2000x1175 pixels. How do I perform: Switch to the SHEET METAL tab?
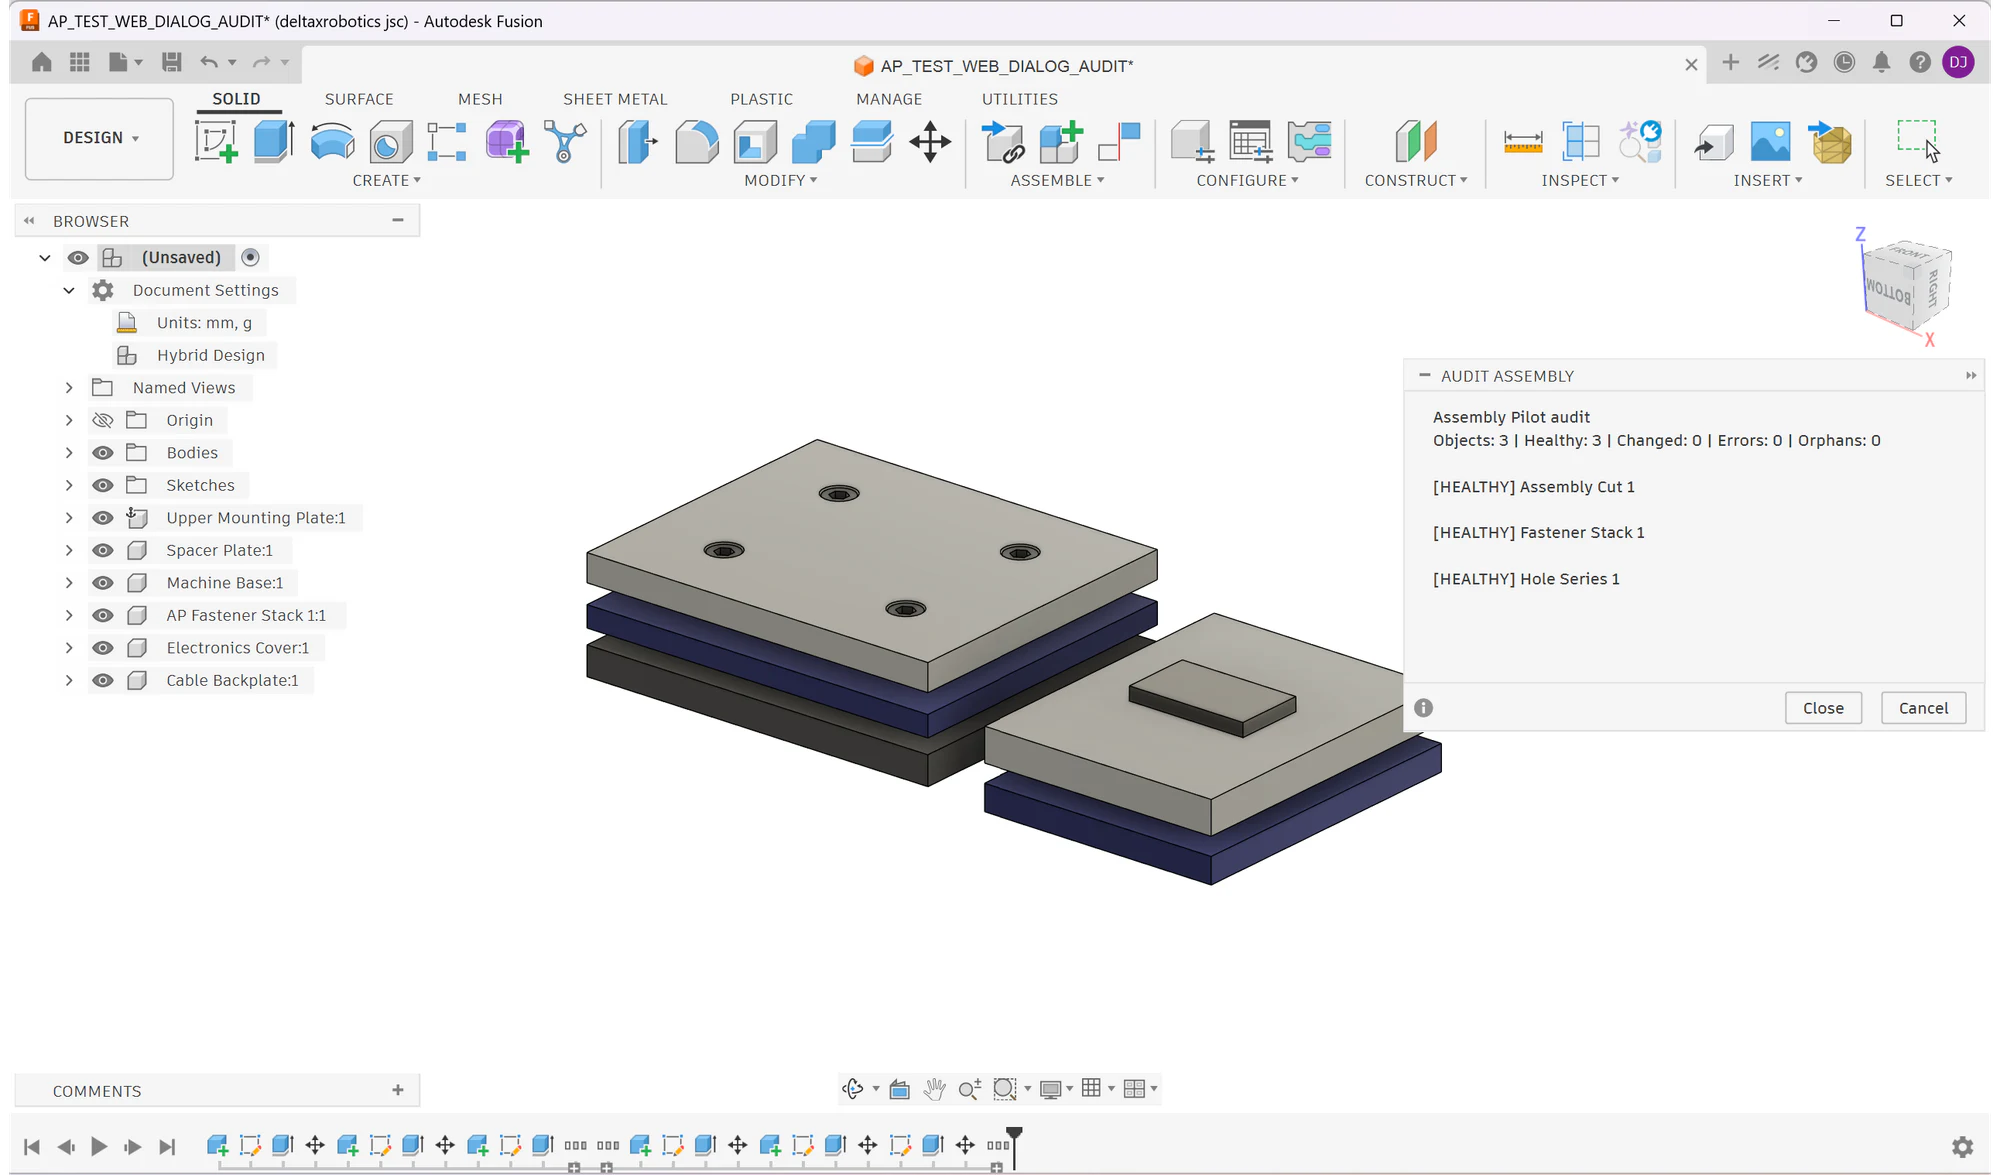click(615, 99)
